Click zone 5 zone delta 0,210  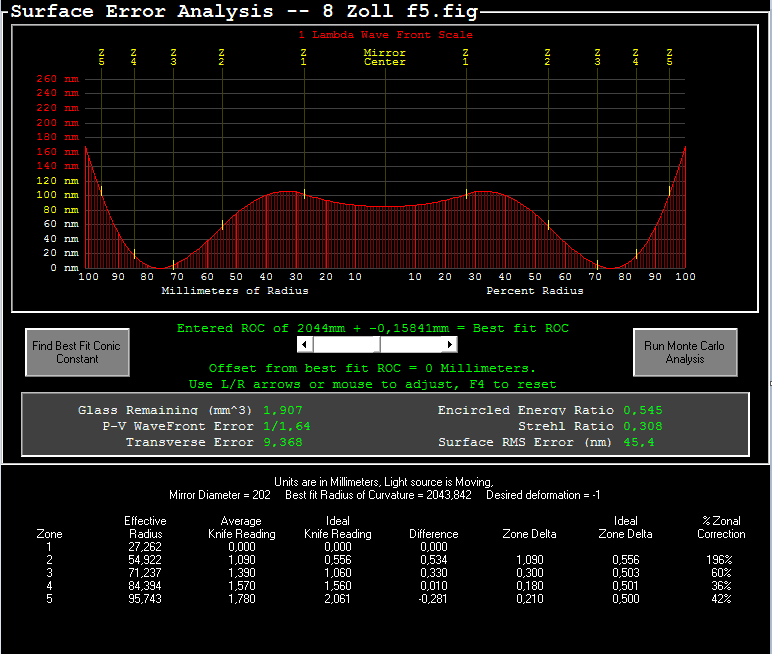(530, 599)
